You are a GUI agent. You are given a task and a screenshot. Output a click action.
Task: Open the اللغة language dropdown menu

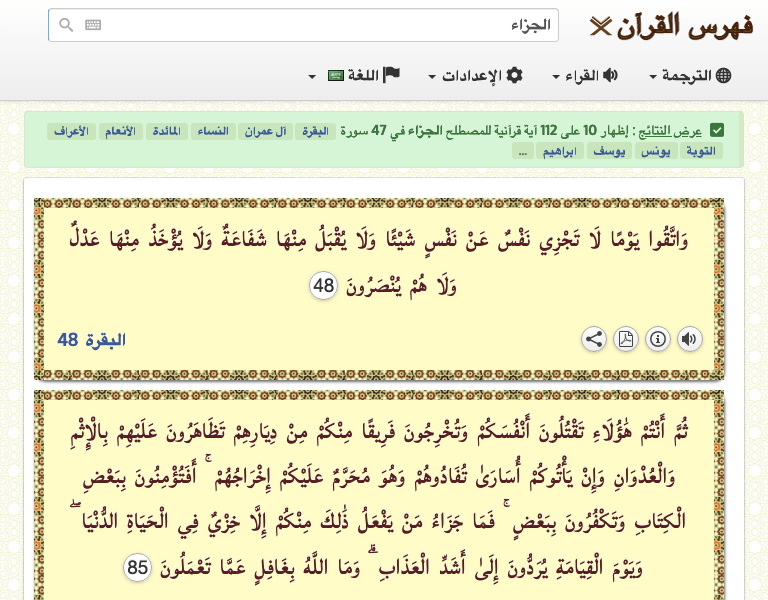coord(355,76)
